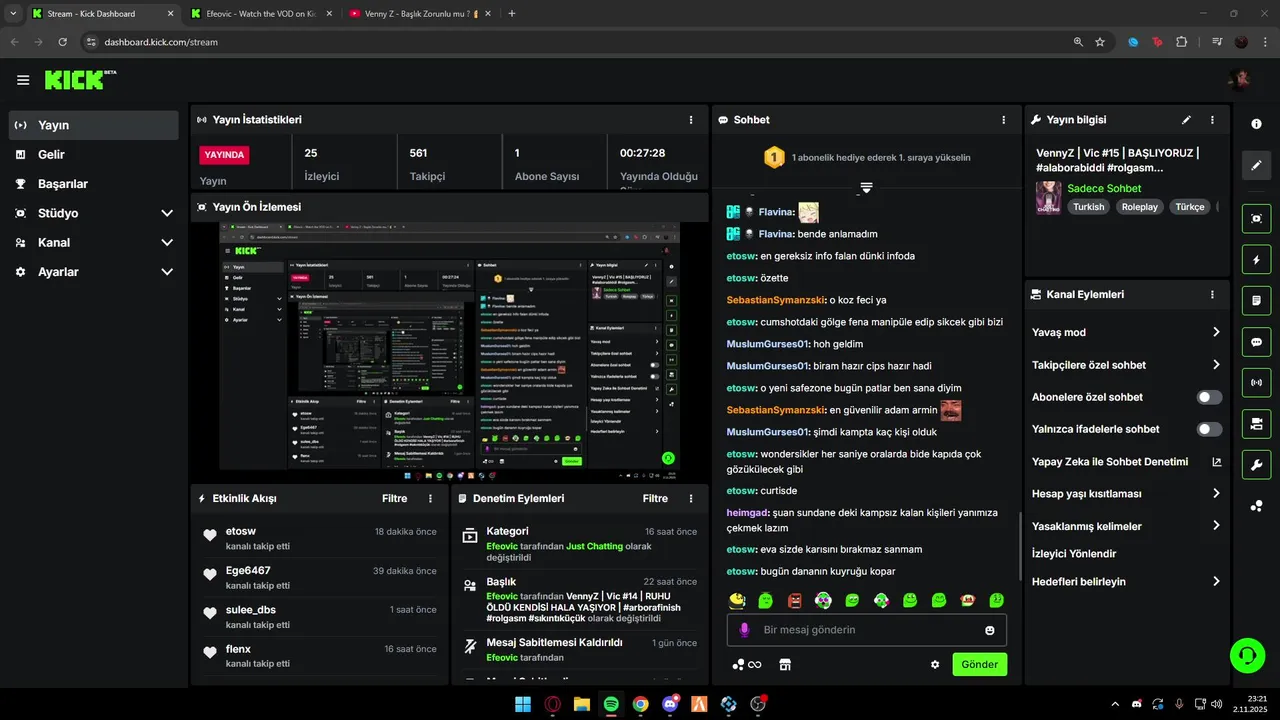Toggle the lightning activity feed widget in the right sidebar

tap(1256, 260)
